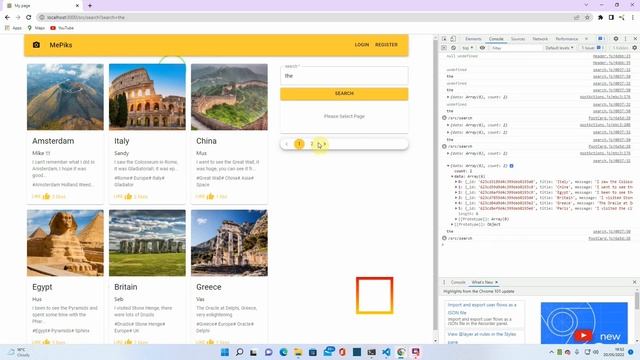Open the Chrome extensions puzzle icon
The width and height of the screenshot is (640, 360).
coord(600,17)
